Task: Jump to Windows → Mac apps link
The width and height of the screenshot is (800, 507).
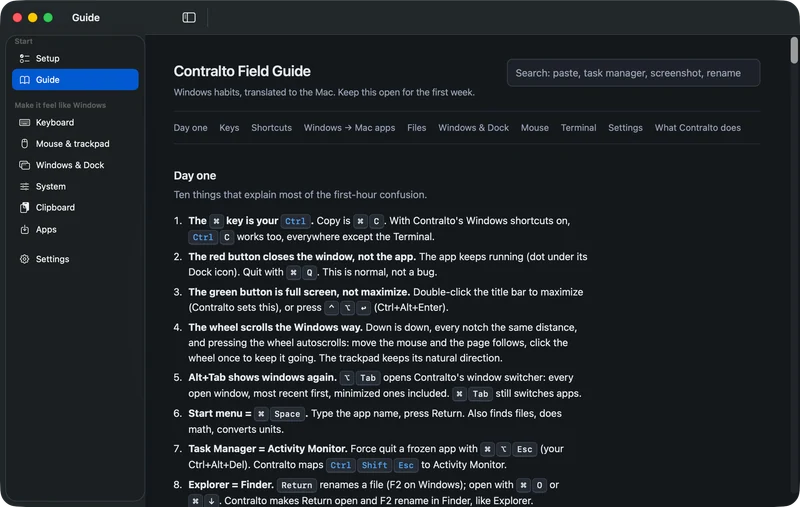Action: coord(349,128)
